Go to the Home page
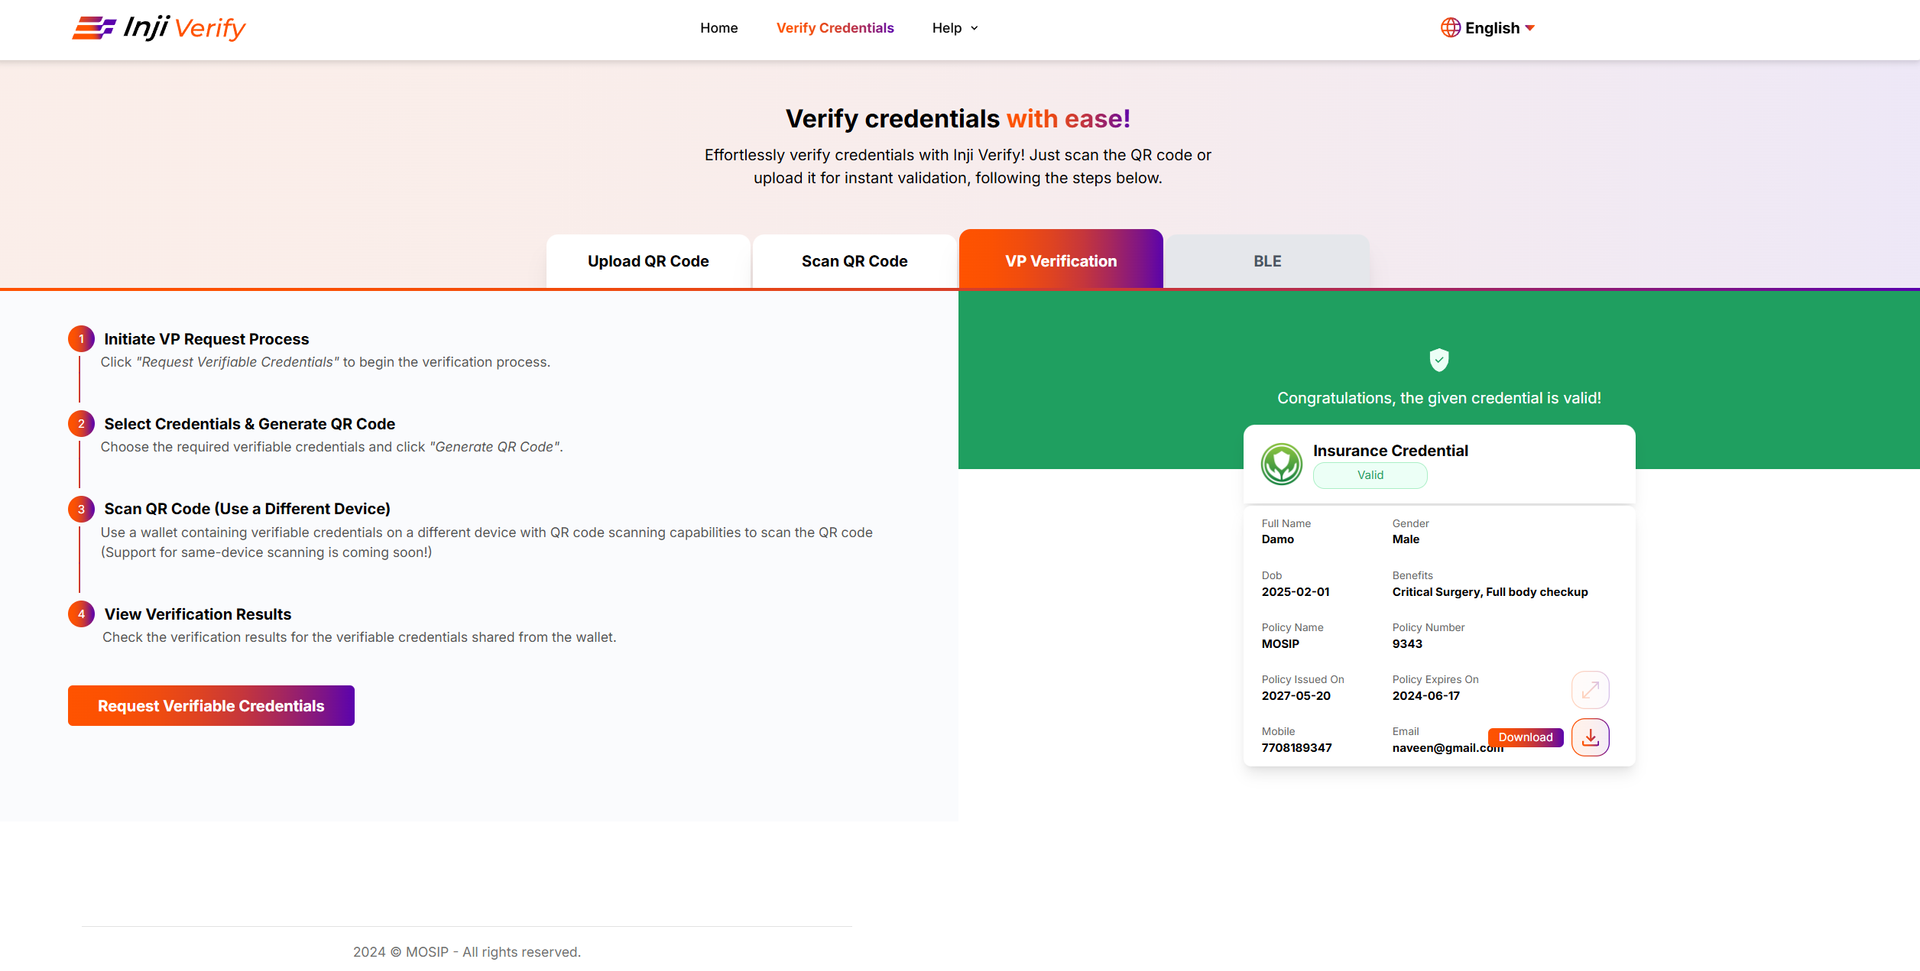 (x=719, y=28)
